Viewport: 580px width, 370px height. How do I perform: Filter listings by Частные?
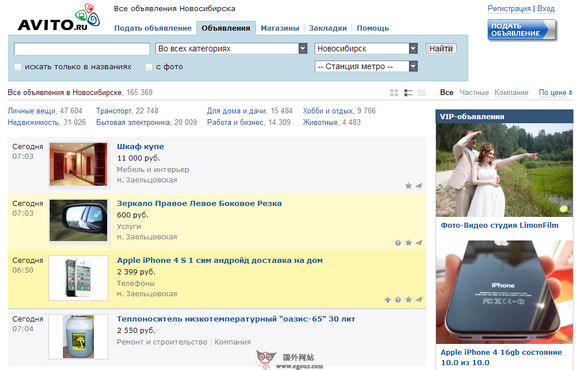pyautogui.click(x=474, y=92)
